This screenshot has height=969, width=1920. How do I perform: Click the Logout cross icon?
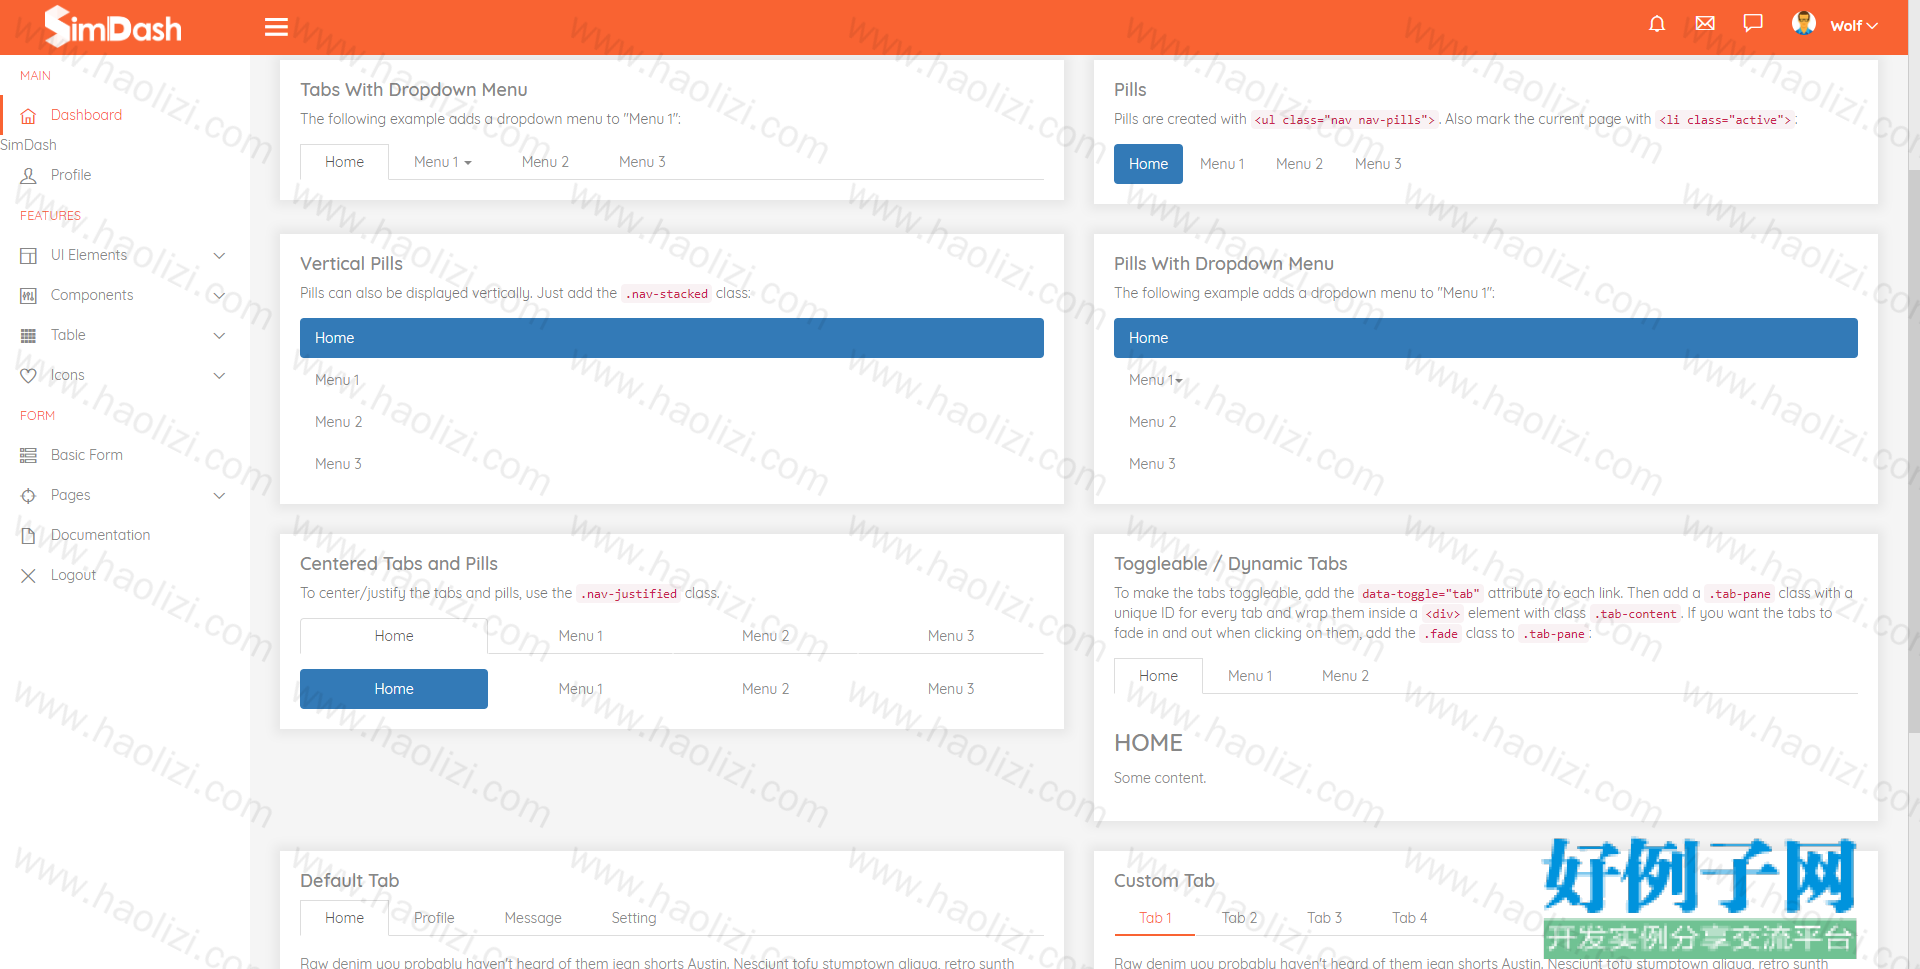pyautogui.click(x=28, y=575)
